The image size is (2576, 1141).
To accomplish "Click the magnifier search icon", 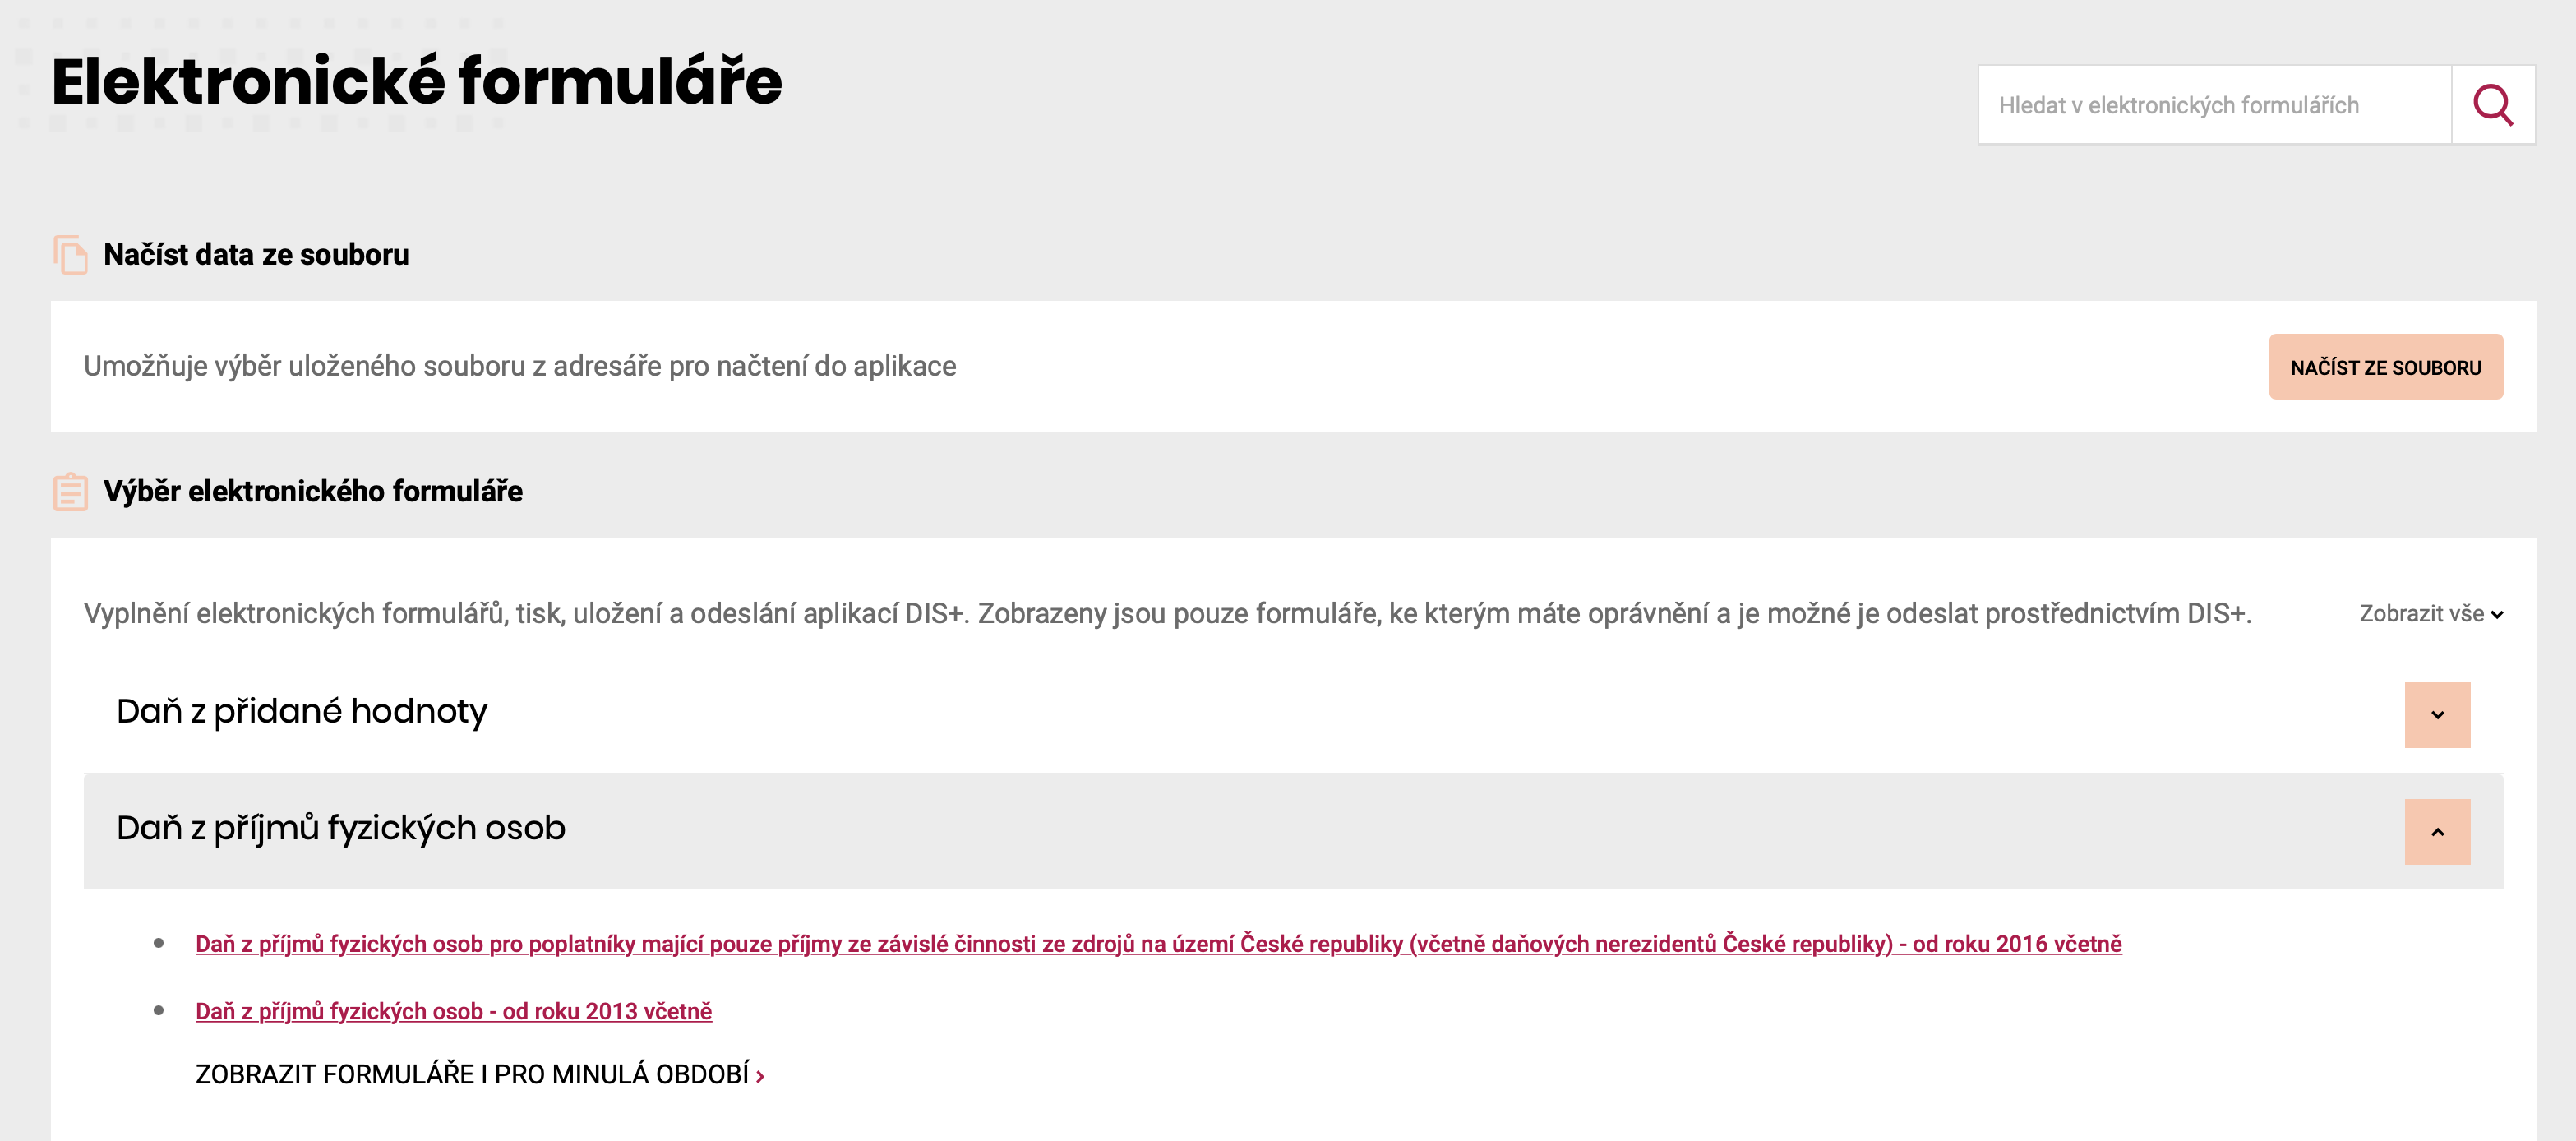I will click(x=2492, y=105).
